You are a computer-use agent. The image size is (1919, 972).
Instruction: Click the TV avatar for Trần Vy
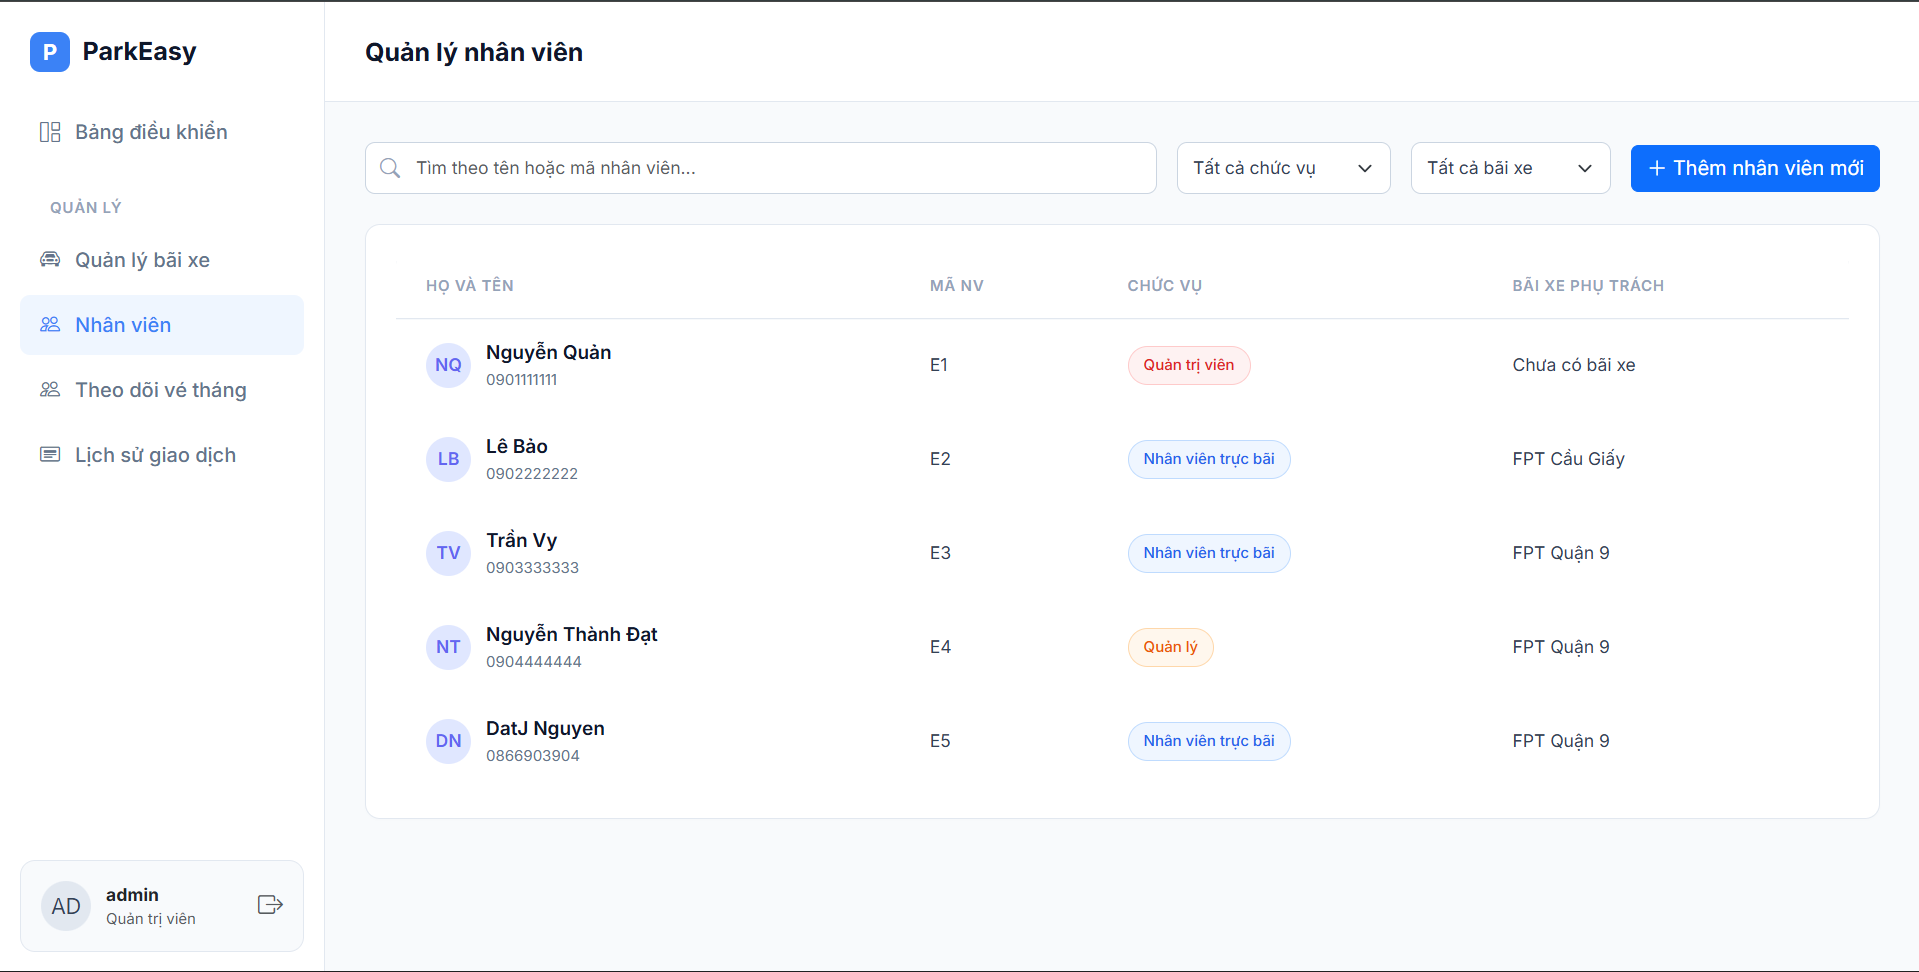448,553
